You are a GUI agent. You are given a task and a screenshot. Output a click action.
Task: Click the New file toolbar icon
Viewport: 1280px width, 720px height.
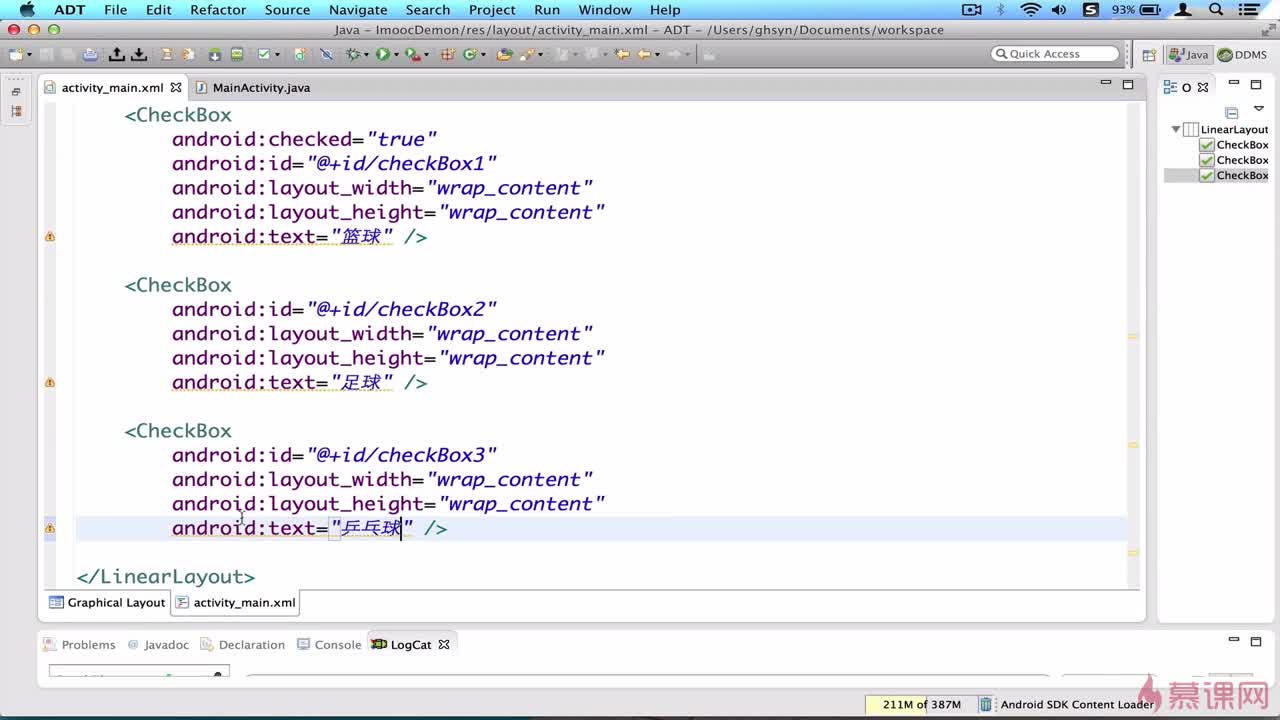tap(15, 54)
